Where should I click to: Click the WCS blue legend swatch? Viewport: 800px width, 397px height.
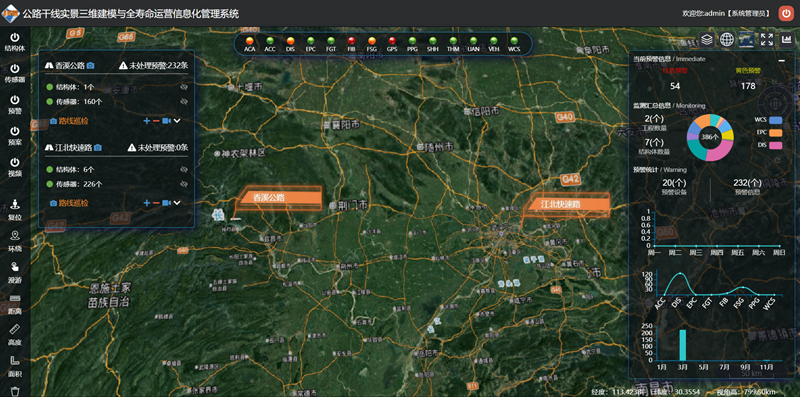pyautogui.click(x=776, y=120)
